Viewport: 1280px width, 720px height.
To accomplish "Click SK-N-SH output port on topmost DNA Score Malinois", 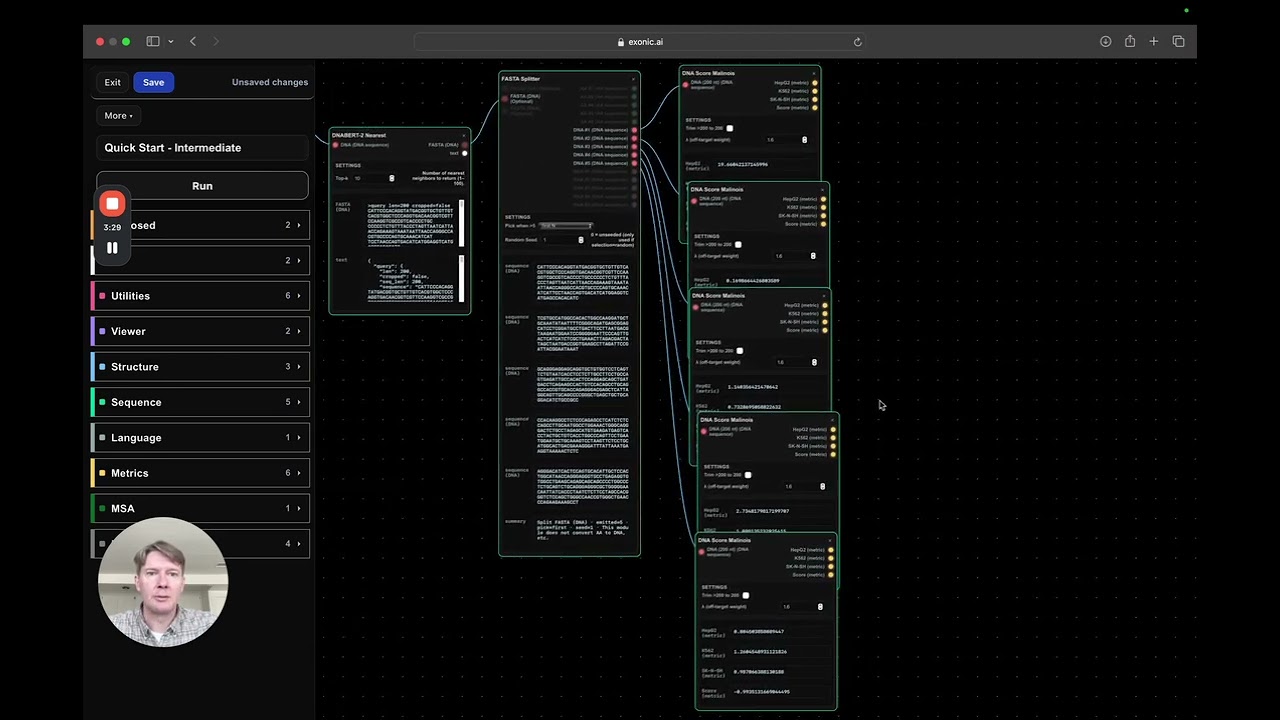I will pyautogui.click(x=815, y=99).
